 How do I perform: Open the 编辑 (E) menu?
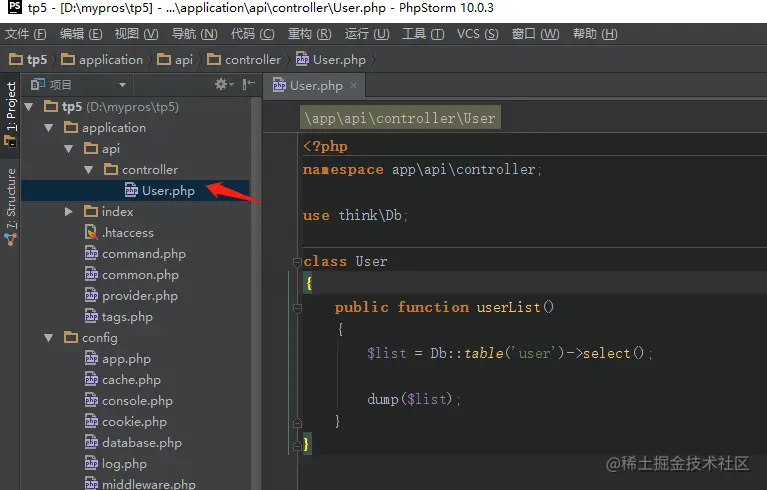[x=81, y=34]
